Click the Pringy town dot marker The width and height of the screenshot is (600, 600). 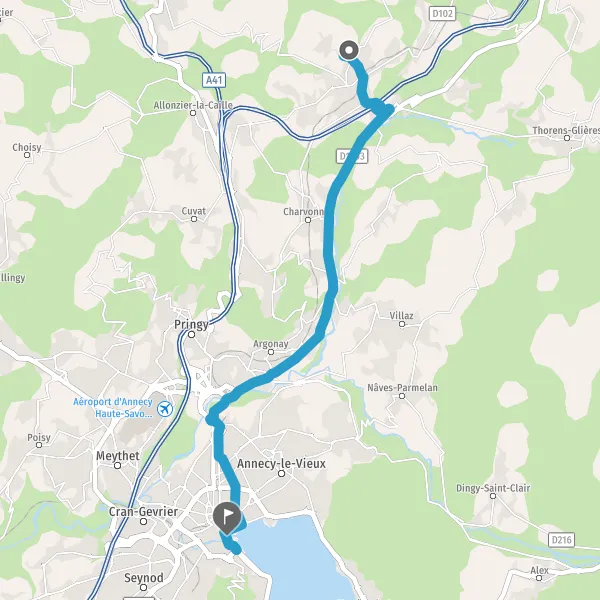click(x=192, y=335)
